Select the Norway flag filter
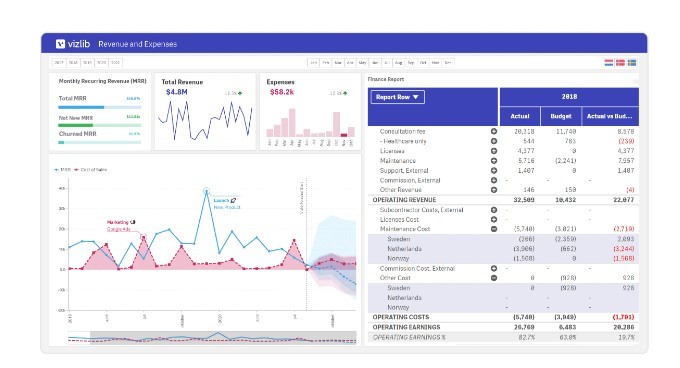This screenshot has height=368, width=680. [621, 63]
